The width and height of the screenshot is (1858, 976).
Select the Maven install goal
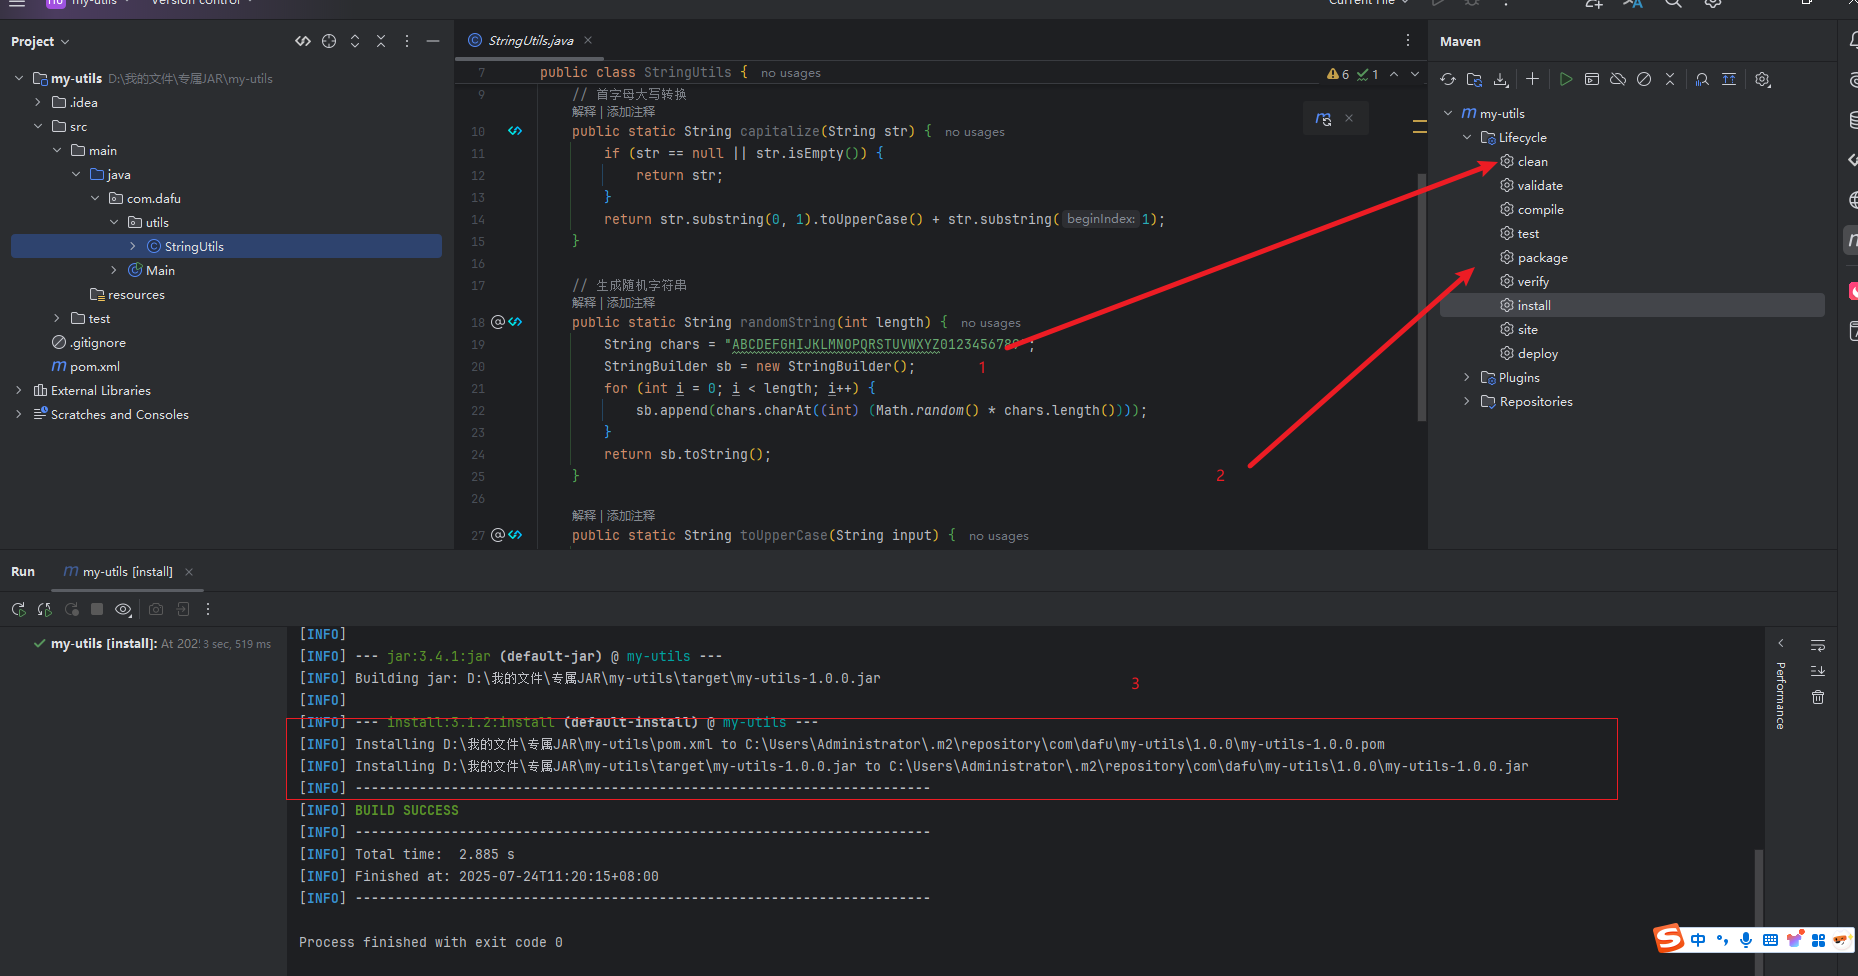[1632, 305]
